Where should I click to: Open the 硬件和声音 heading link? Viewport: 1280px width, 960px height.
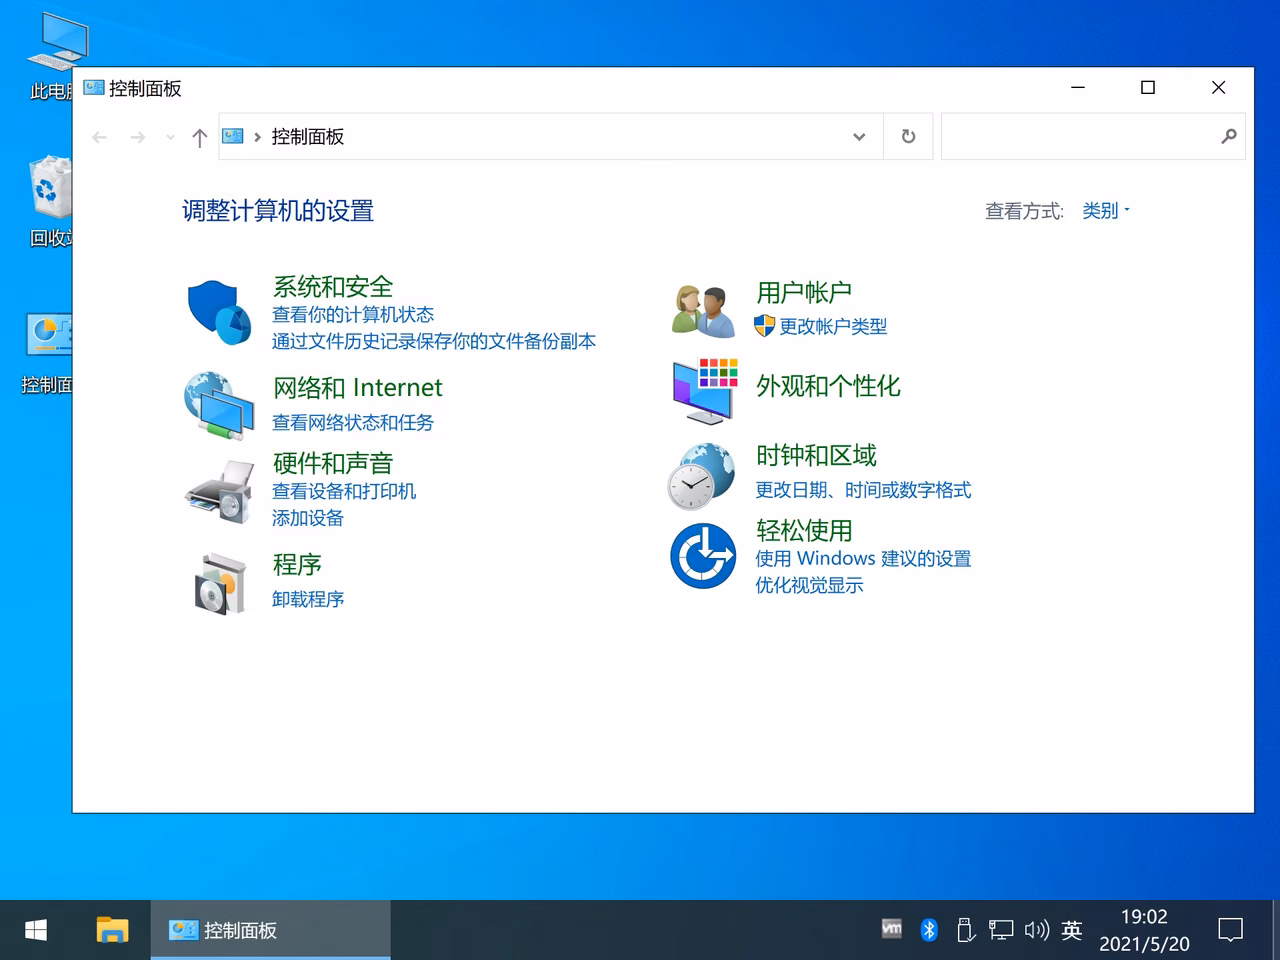[x=333, y=464]
